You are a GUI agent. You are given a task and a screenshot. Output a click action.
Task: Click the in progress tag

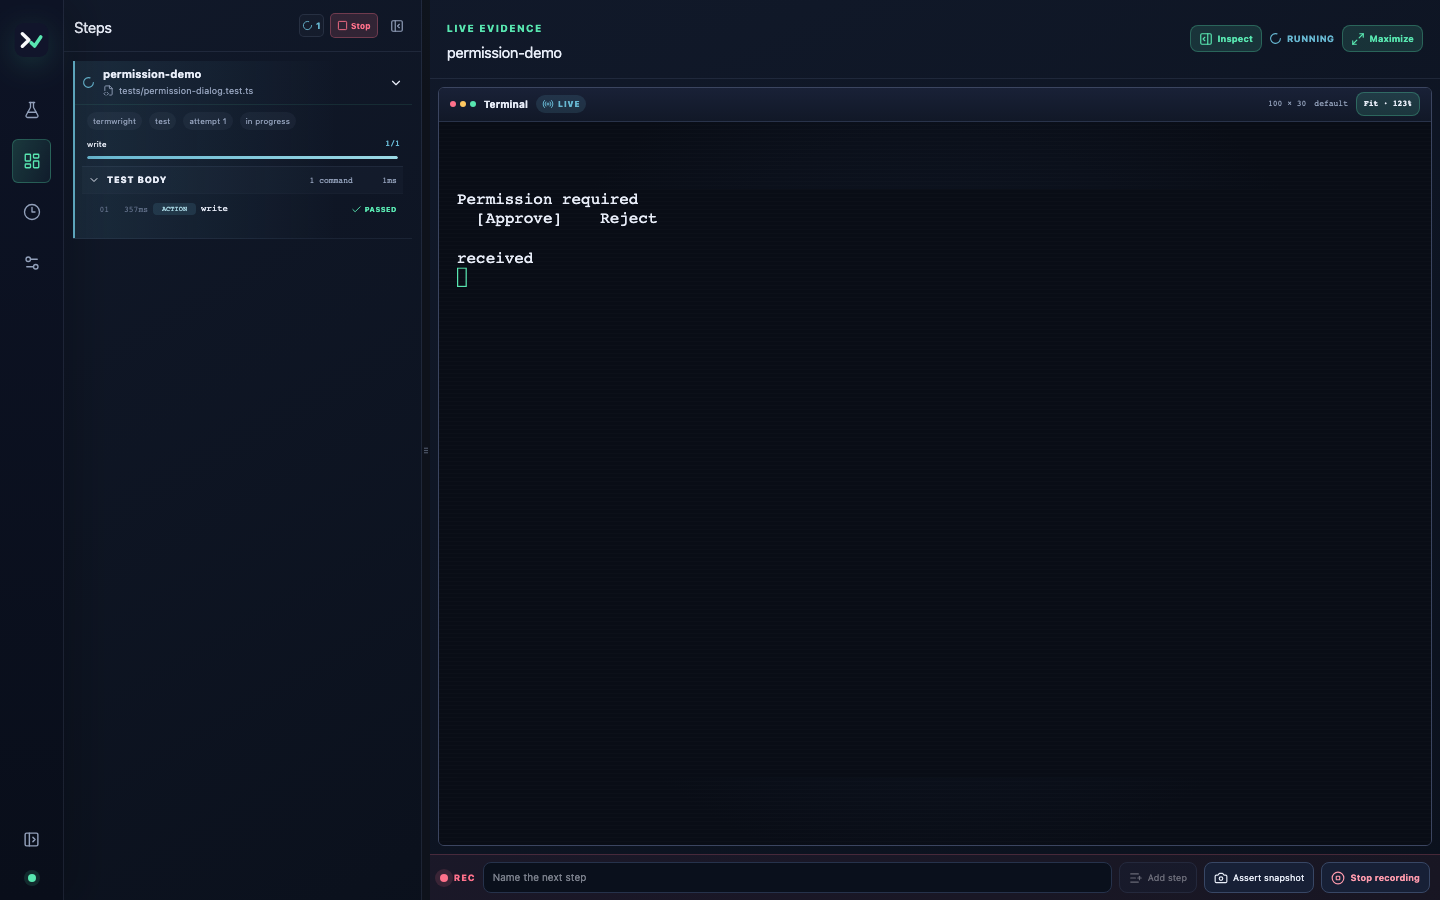pyautogui.click(x=267, y=122)
